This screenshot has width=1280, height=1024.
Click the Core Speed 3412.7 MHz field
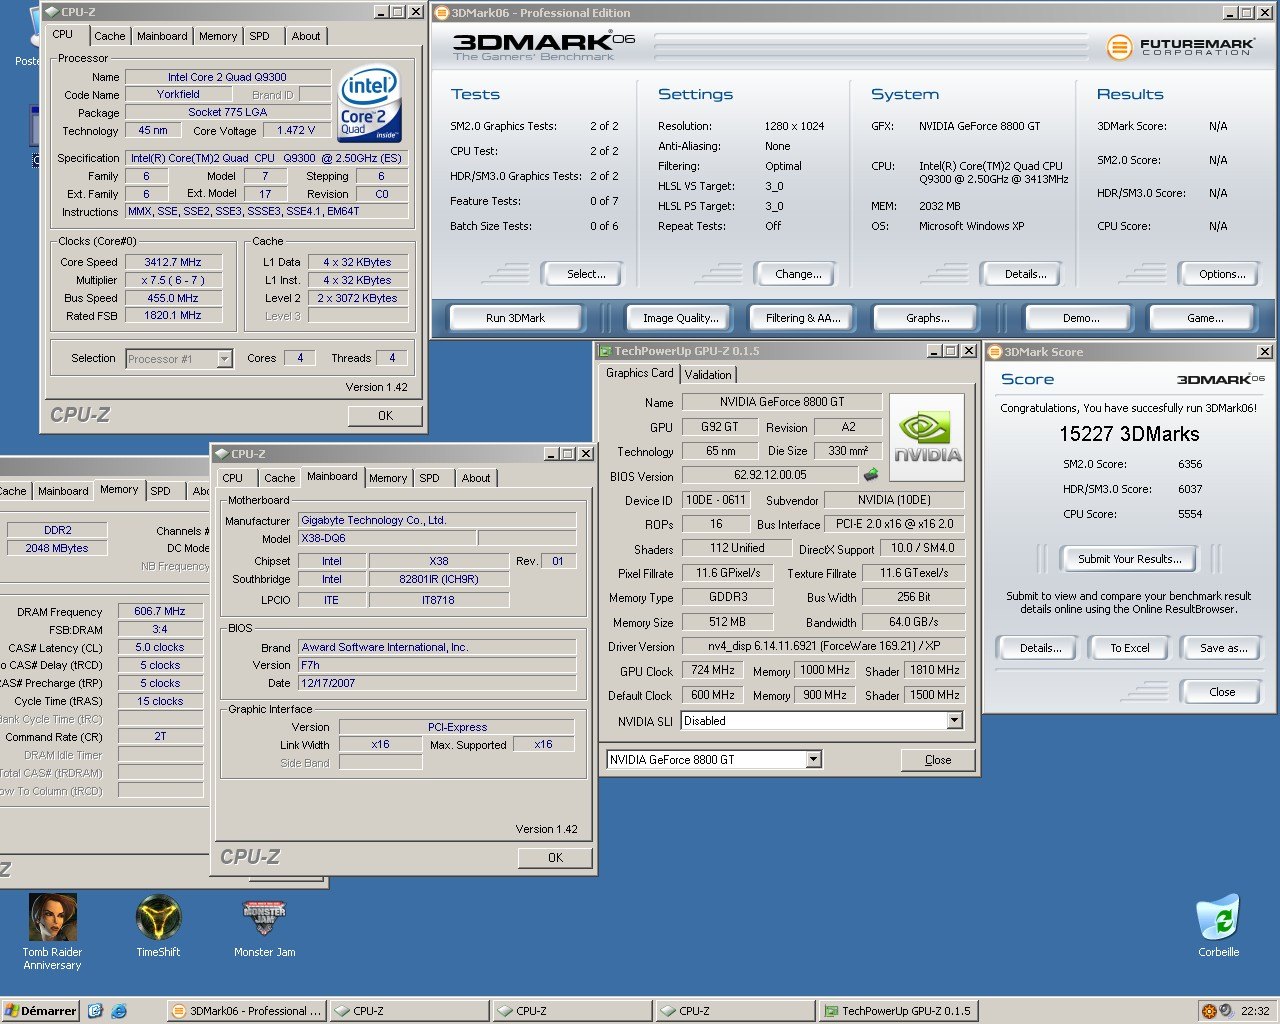point(173,262)
